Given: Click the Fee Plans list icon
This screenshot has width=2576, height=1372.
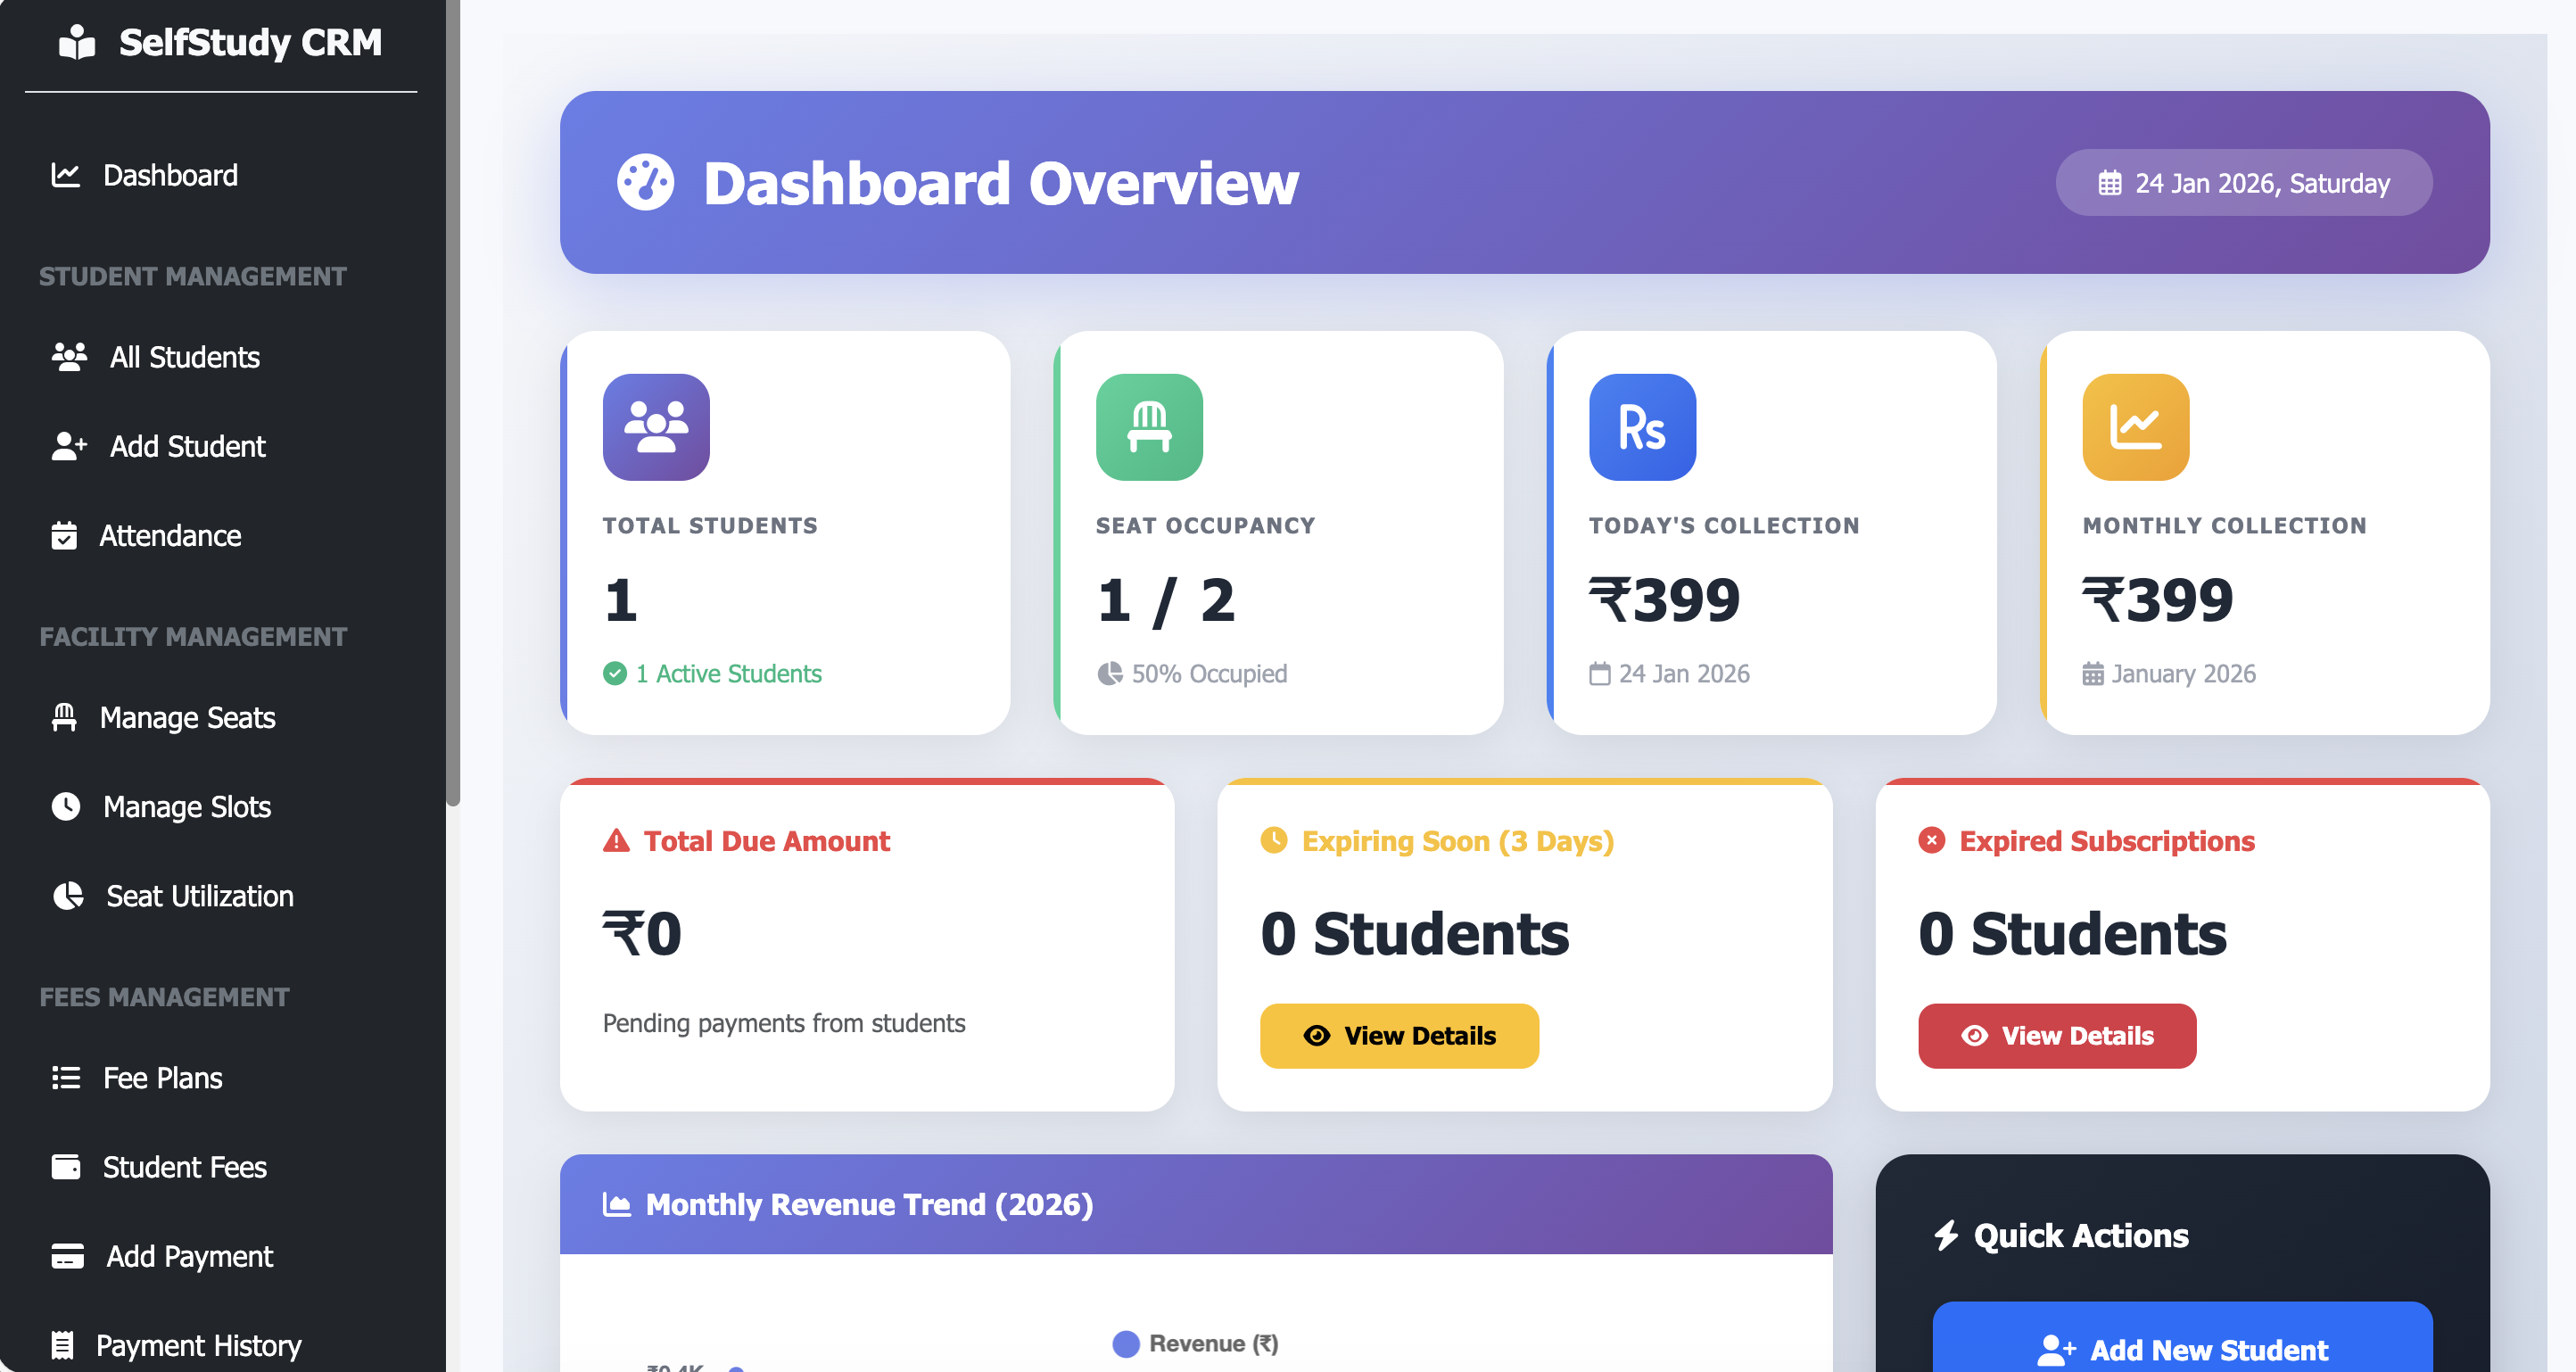Looking at the screenshot, I should point(65,1078).
